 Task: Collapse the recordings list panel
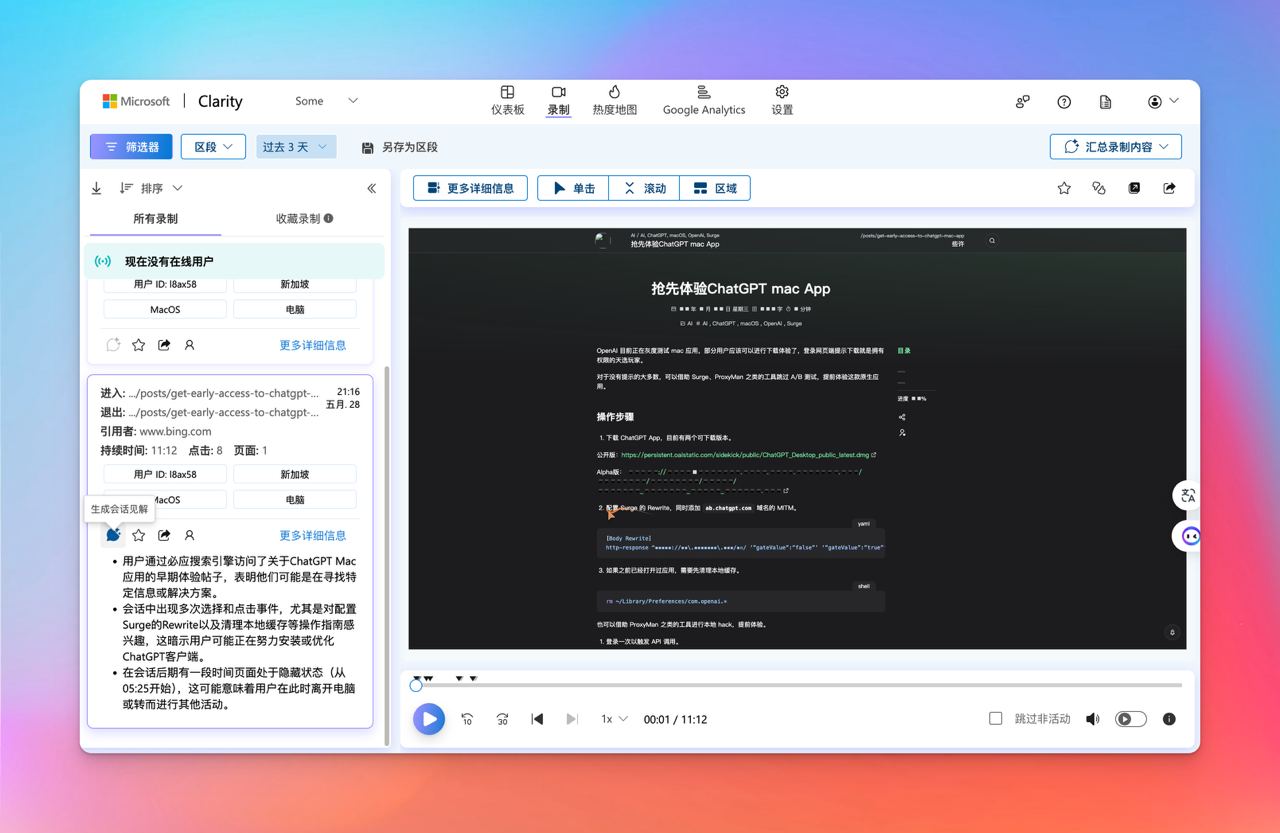[x=371, y=188]
